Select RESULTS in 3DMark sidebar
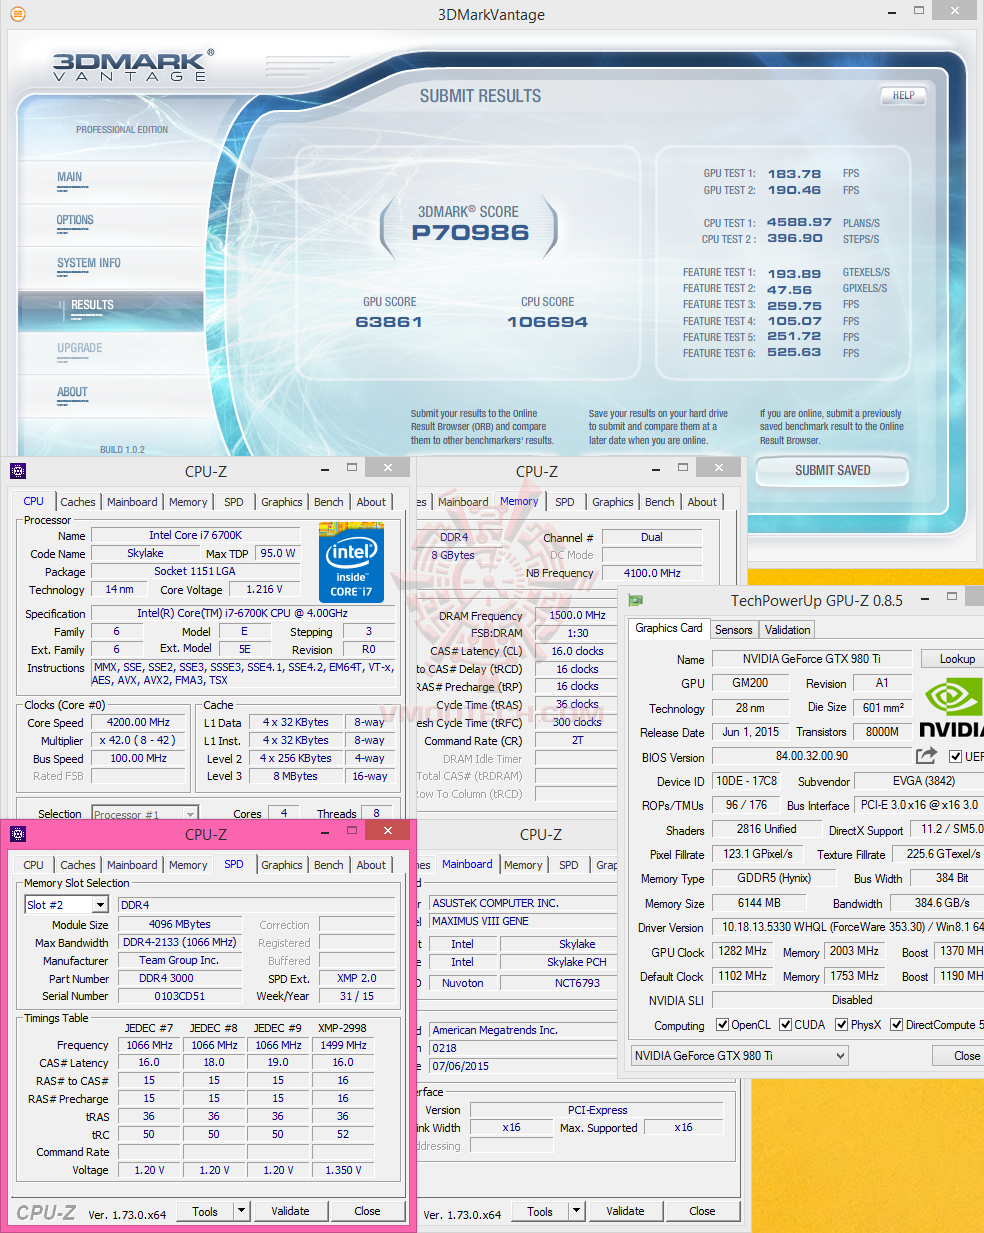 pyautogui.click(x=92, y=305)
